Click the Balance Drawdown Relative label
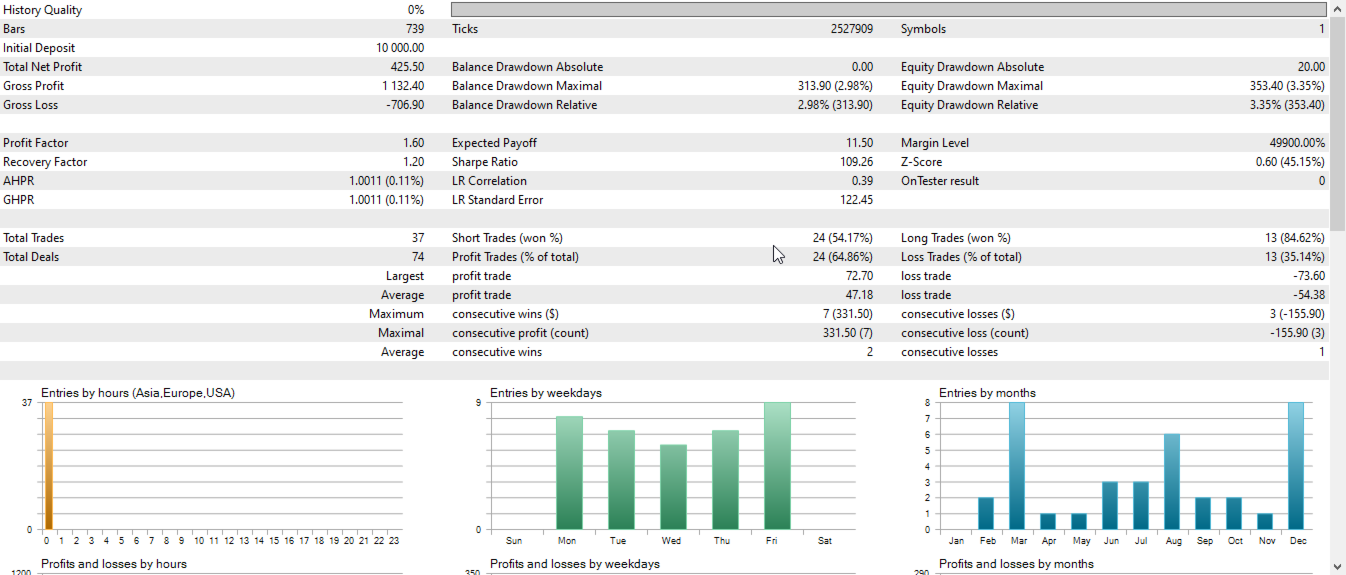This screenshot has width=1346, height=575. [525, 105]
